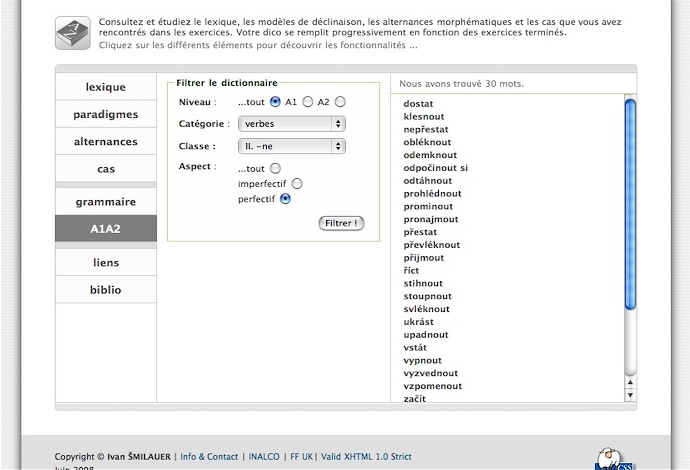Select the word 'svléknout'
The image size is (690, 470).
(x=426, y=309)
